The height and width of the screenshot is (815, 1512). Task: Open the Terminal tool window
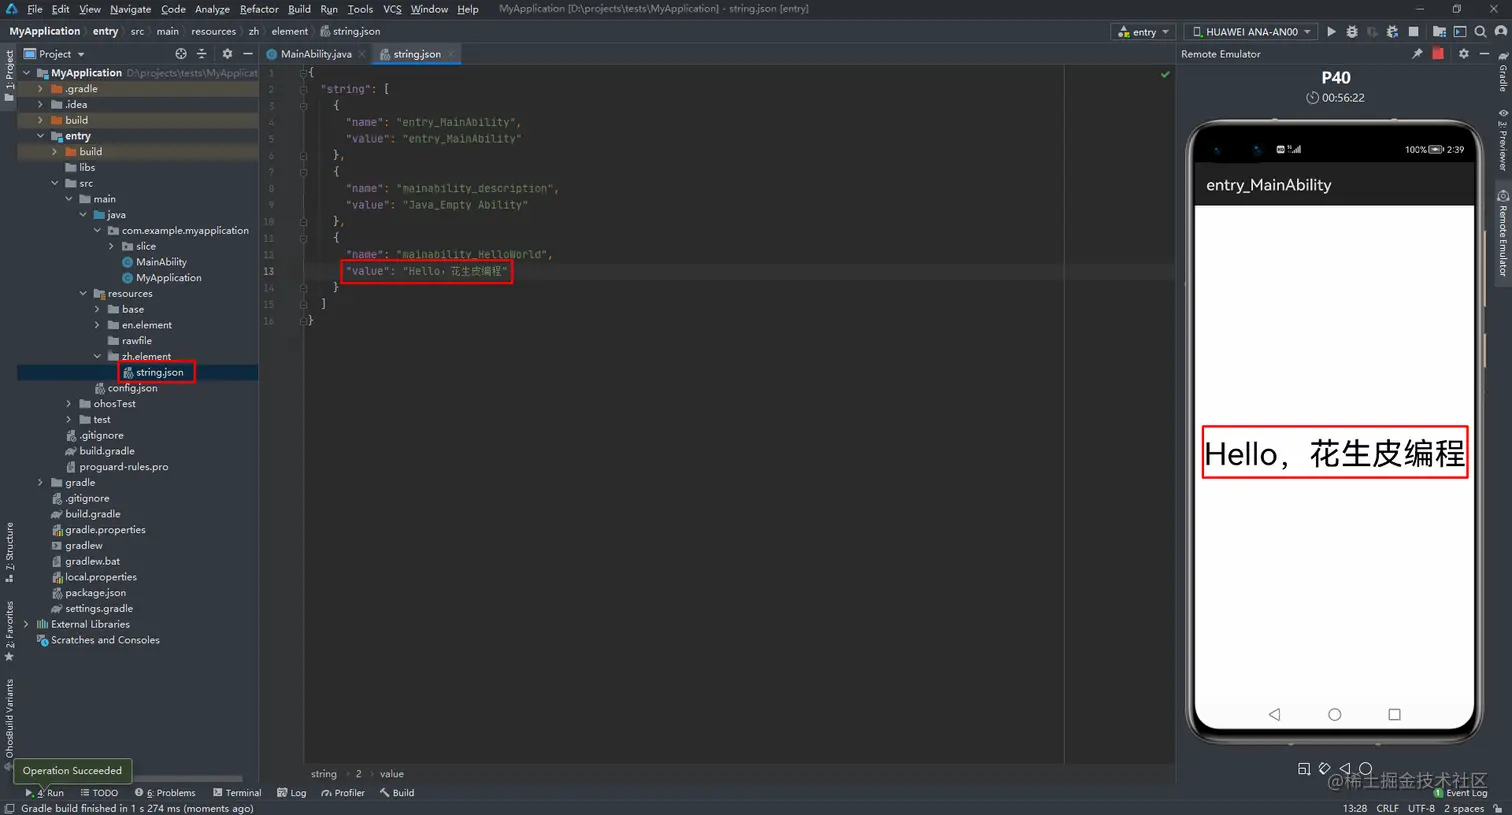pyautogui.click(x=237, y=793)
